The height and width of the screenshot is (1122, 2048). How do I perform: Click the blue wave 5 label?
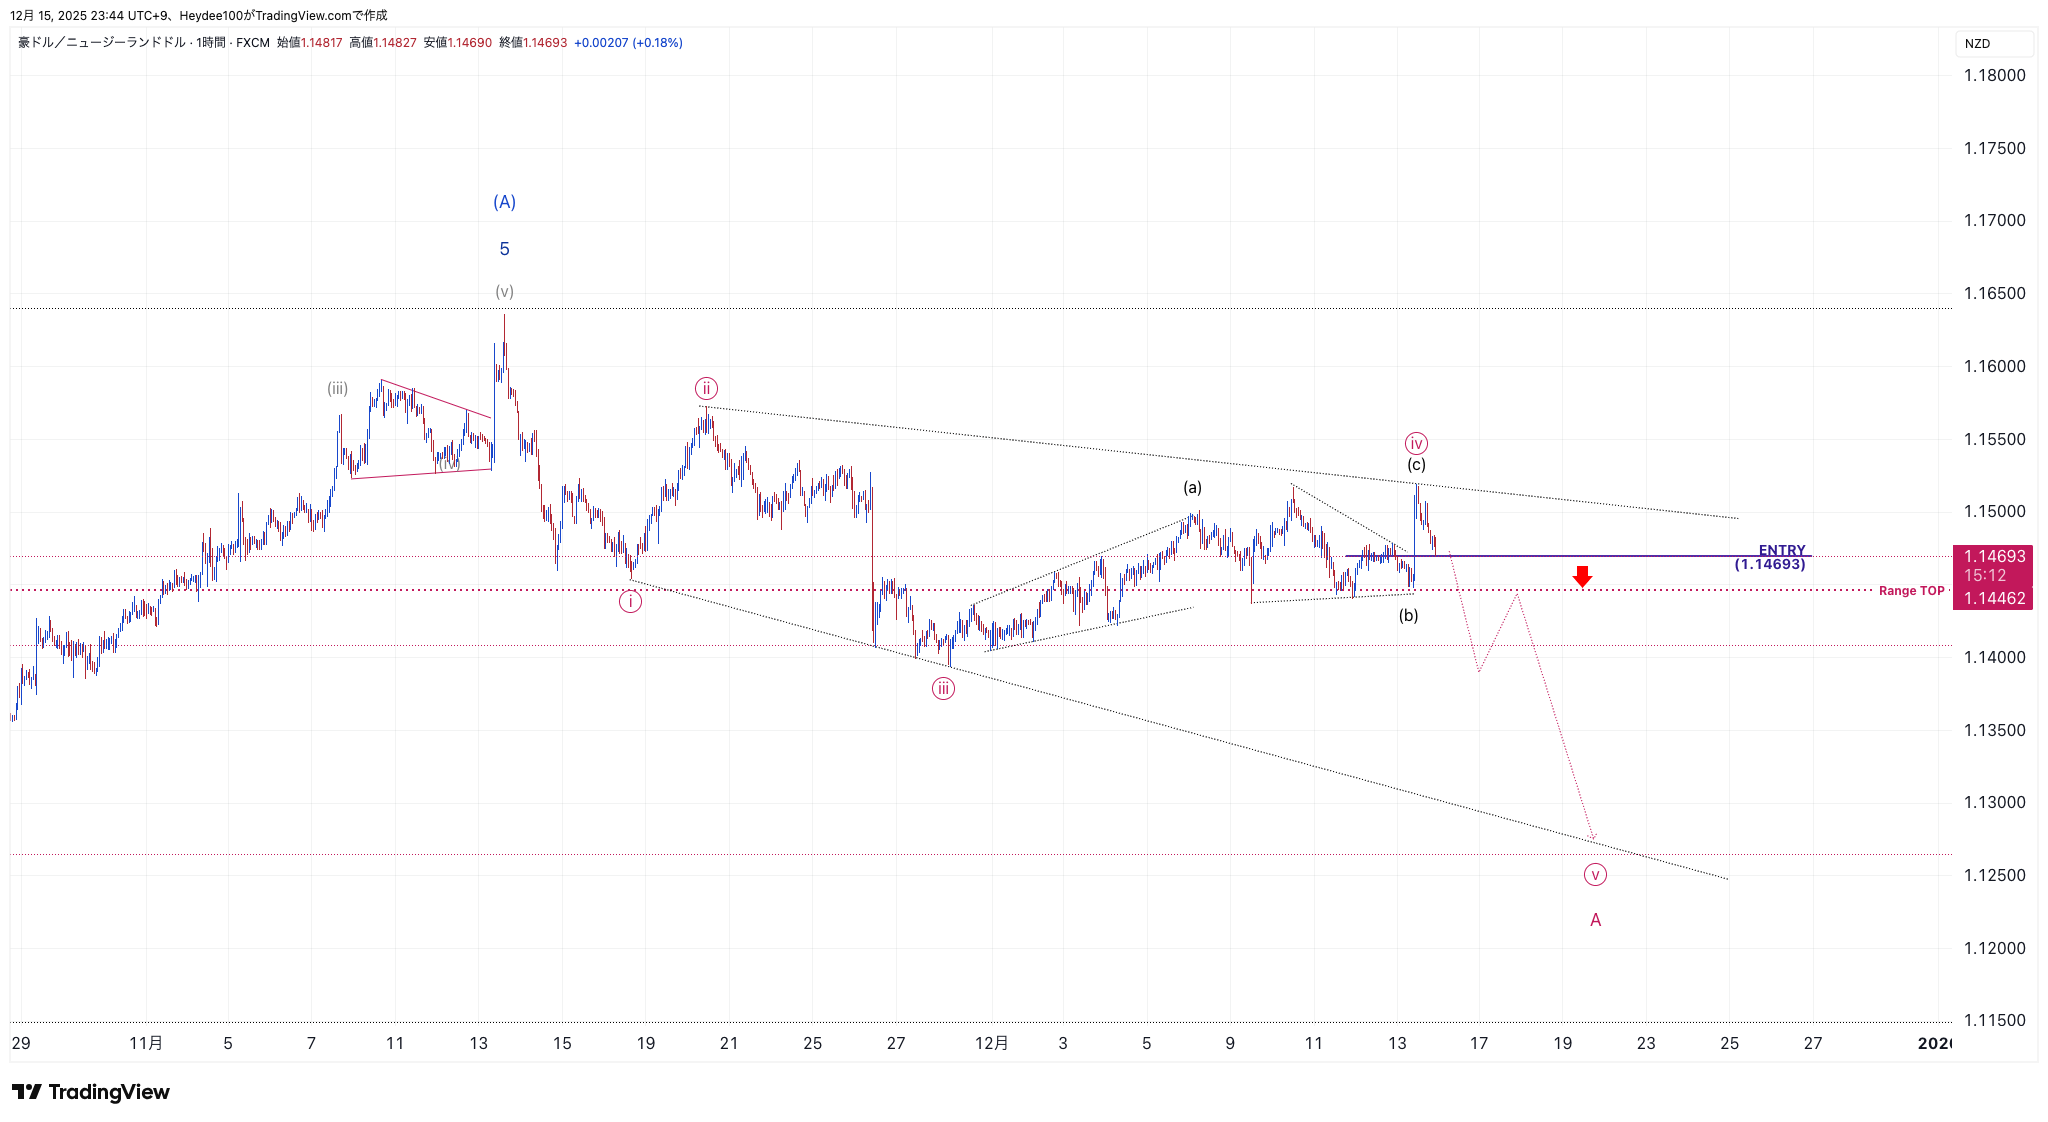[x=504, y=249]
